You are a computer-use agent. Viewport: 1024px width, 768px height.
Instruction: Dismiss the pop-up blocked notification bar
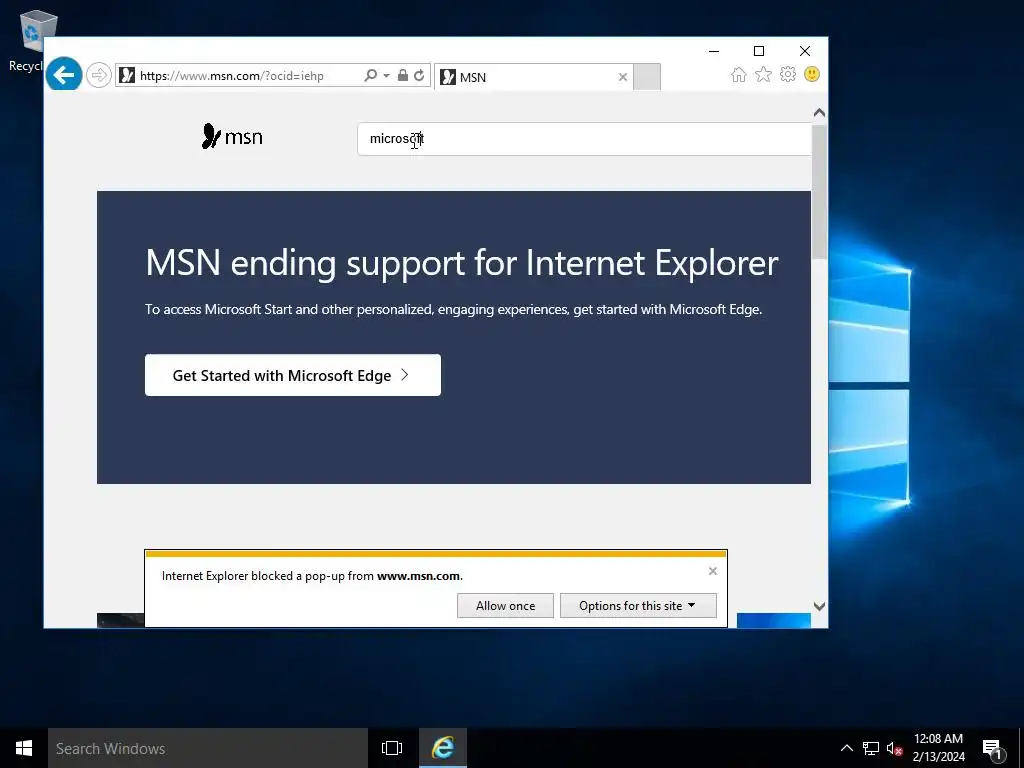(x=712, y=571)
